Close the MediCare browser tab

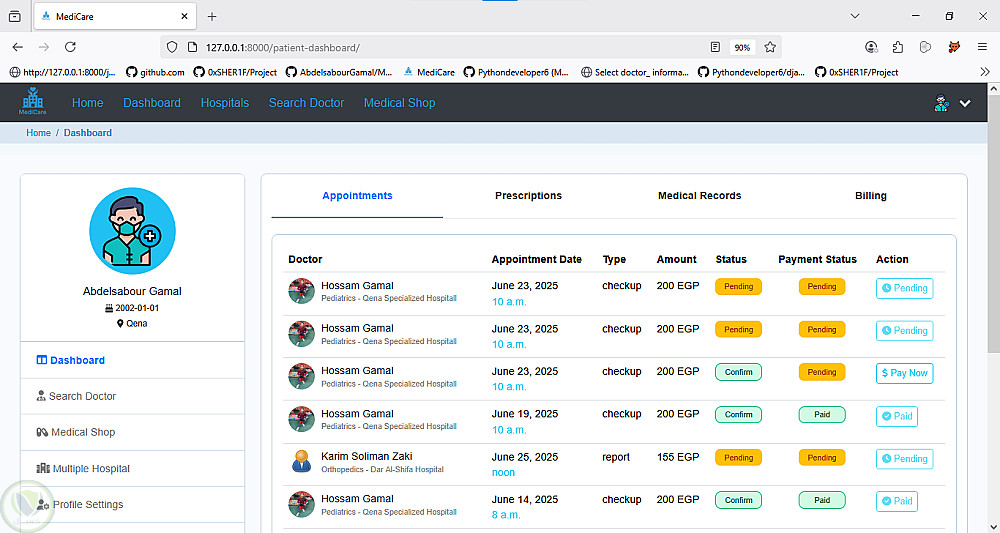184,17
